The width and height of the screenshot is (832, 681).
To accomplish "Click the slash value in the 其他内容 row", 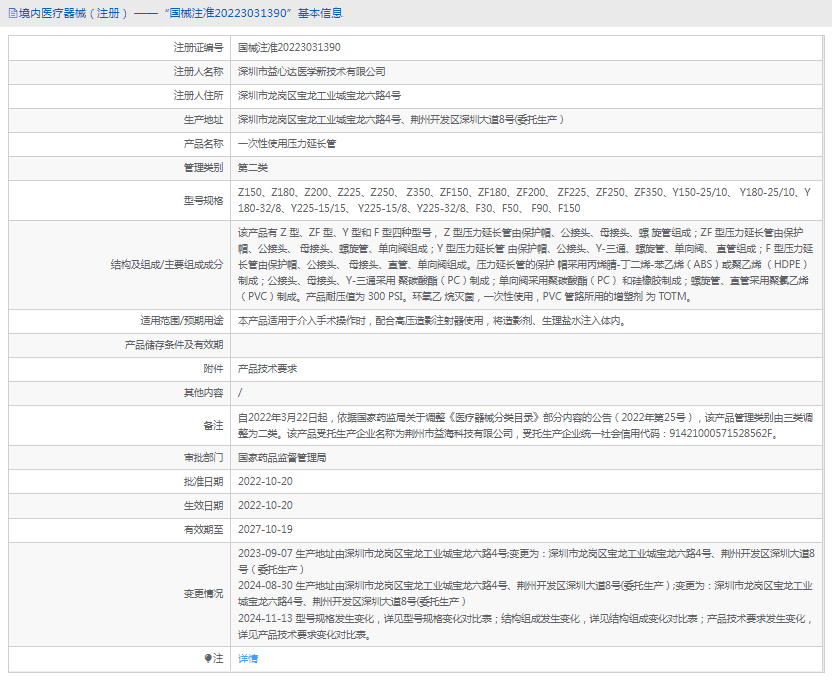I will pyautogui.click(x=240, y=393).
